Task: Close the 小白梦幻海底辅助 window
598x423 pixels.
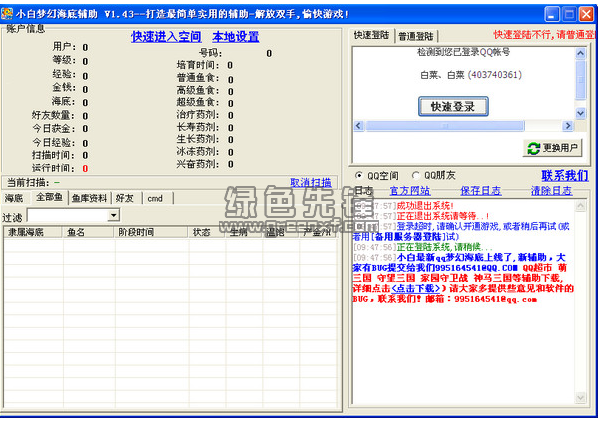Action: 586,14
